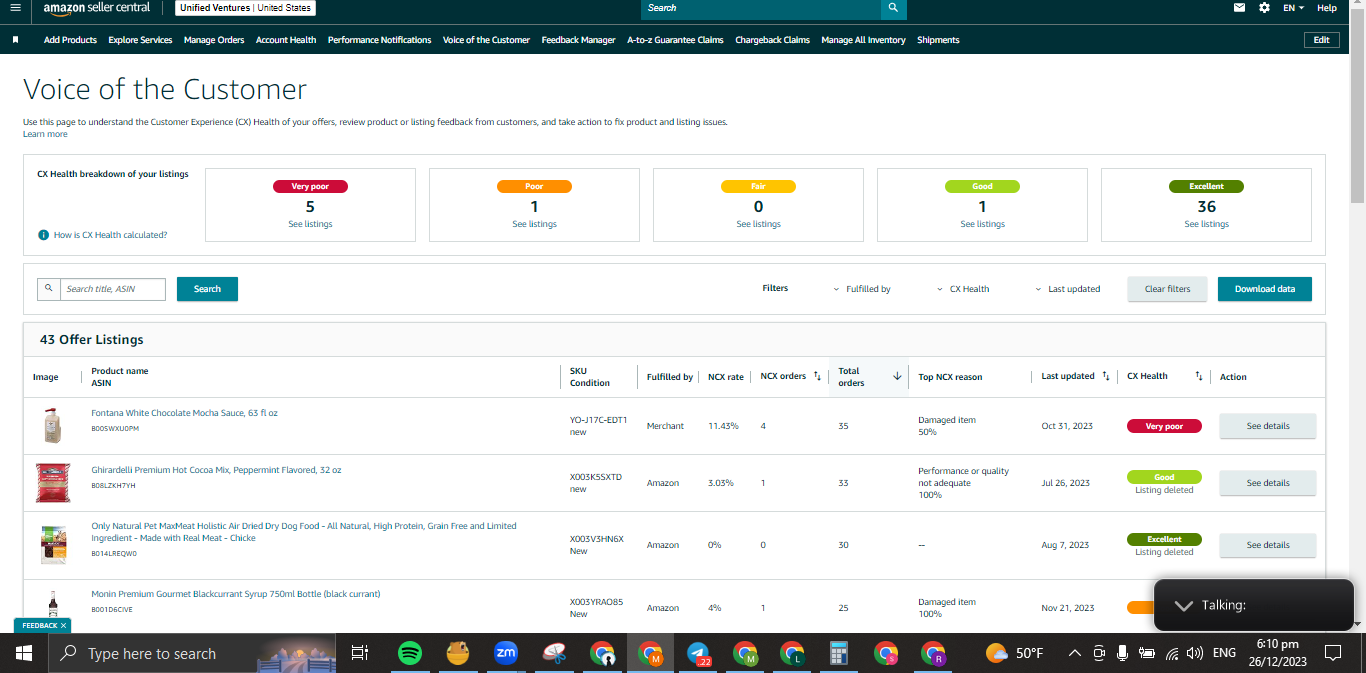Expand the Last updated filter dropdown

[x=1068, y=289]
